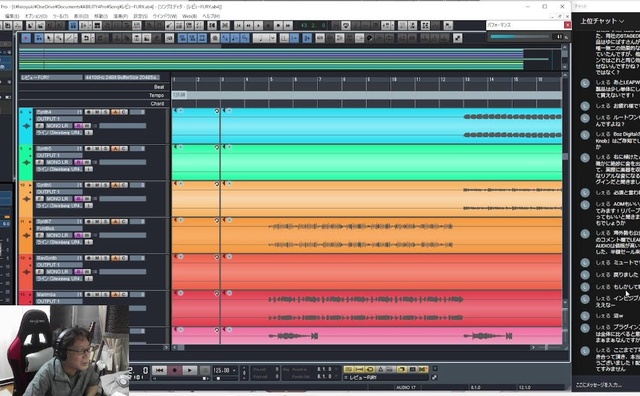Click the Synth6 track pan slider bar
This screenshot has width=640, height=396.
122,199
